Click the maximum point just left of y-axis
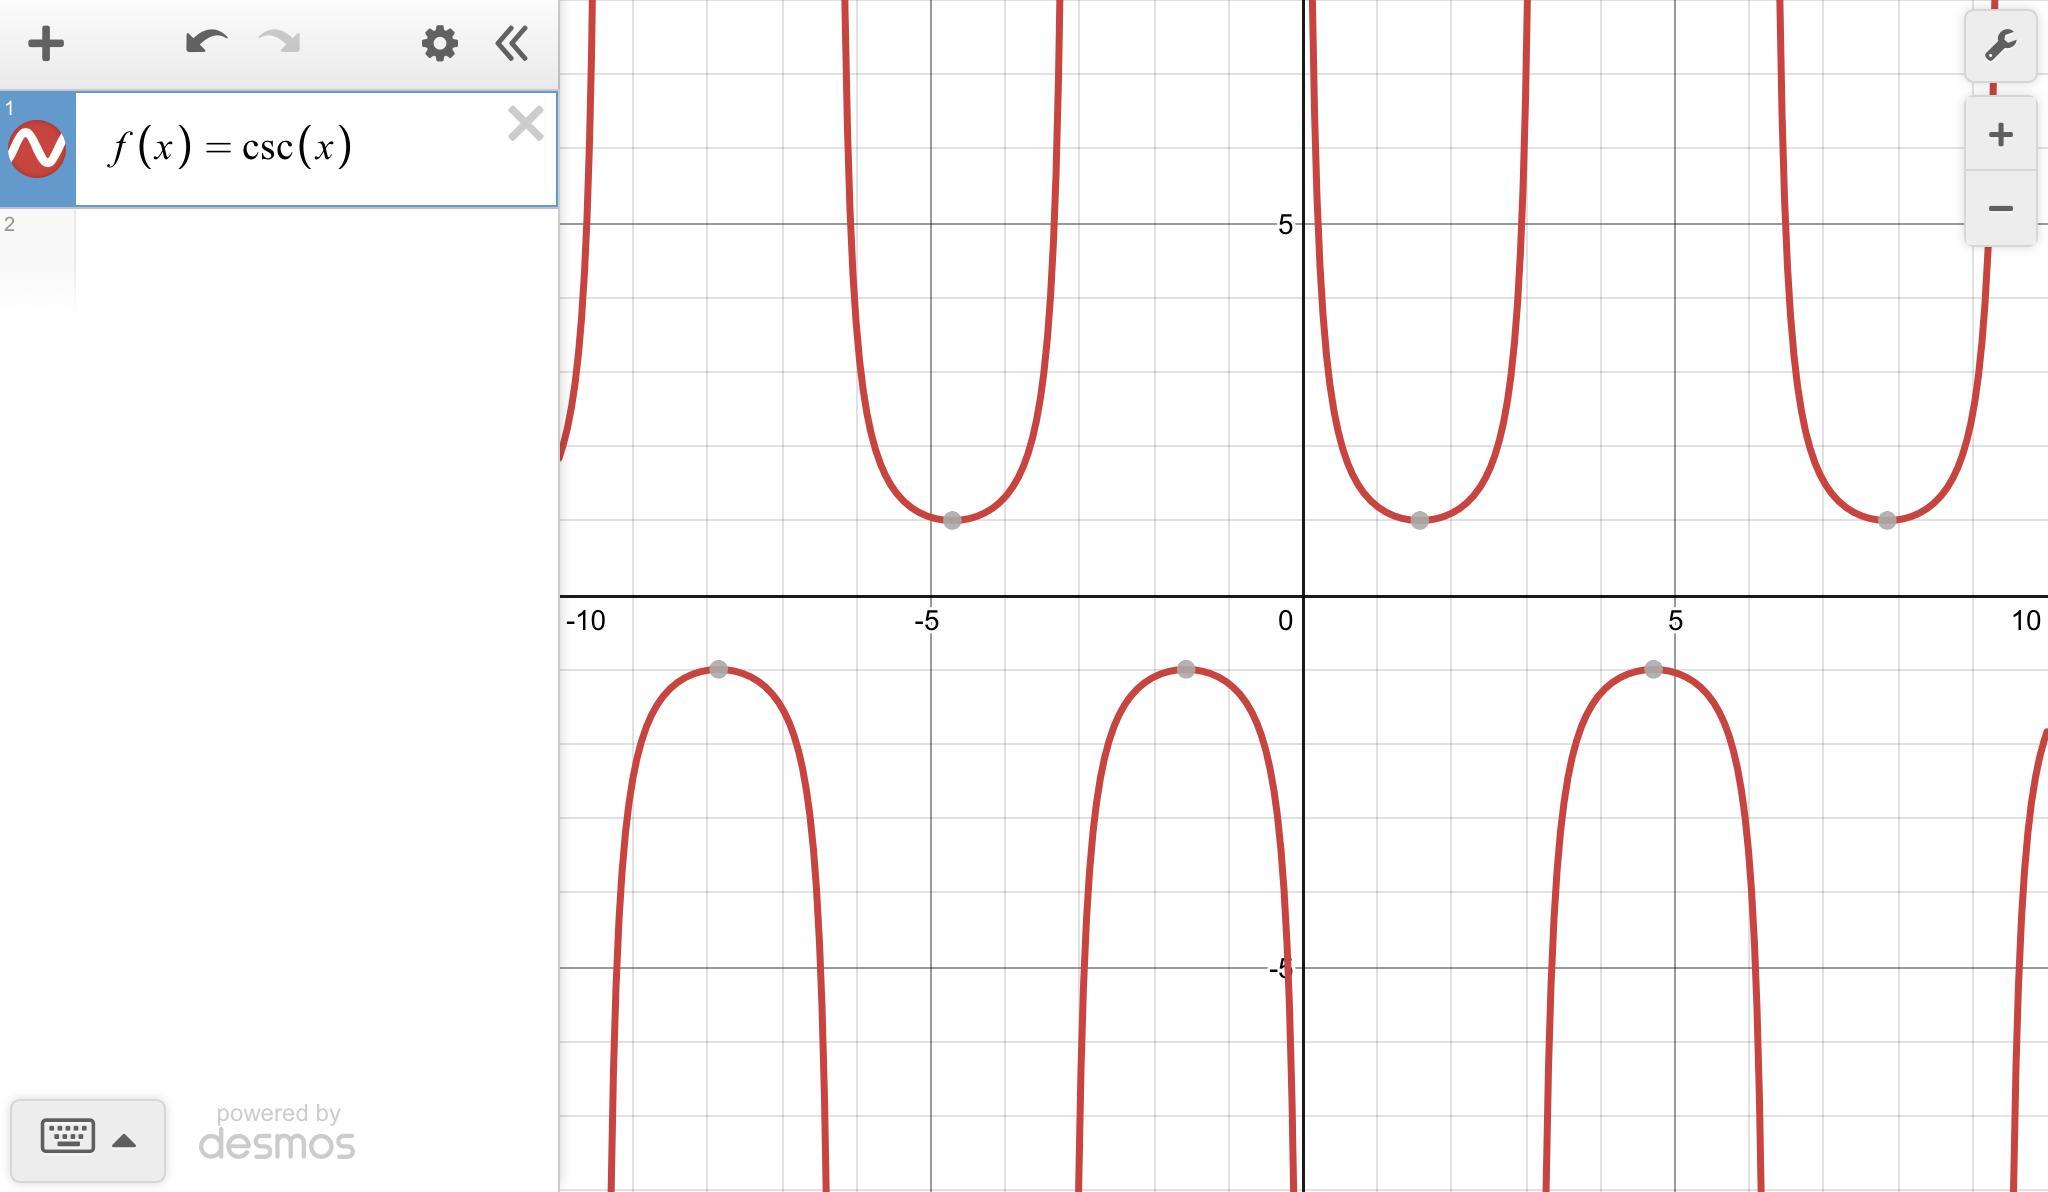Viewport: 2048px width, 1192px height. point(1185,669)
